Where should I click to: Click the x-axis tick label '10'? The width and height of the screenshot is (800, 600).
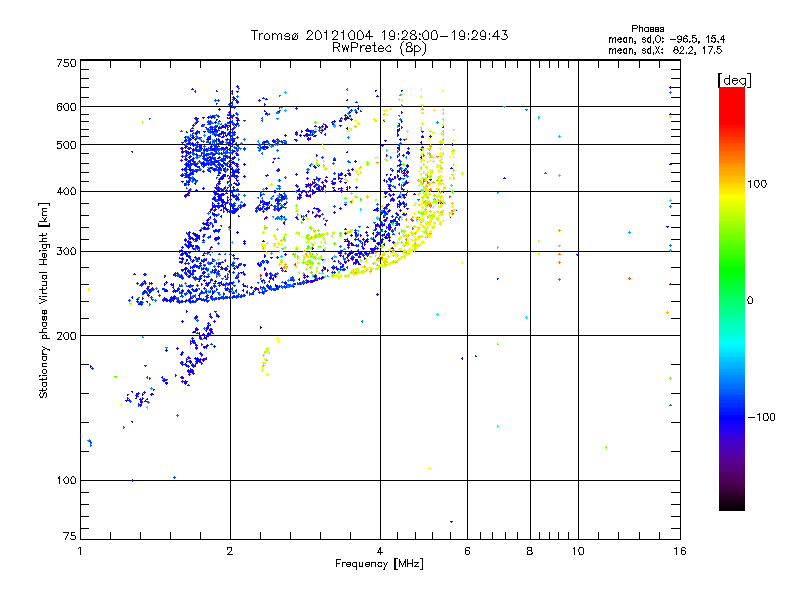[578, 551]
